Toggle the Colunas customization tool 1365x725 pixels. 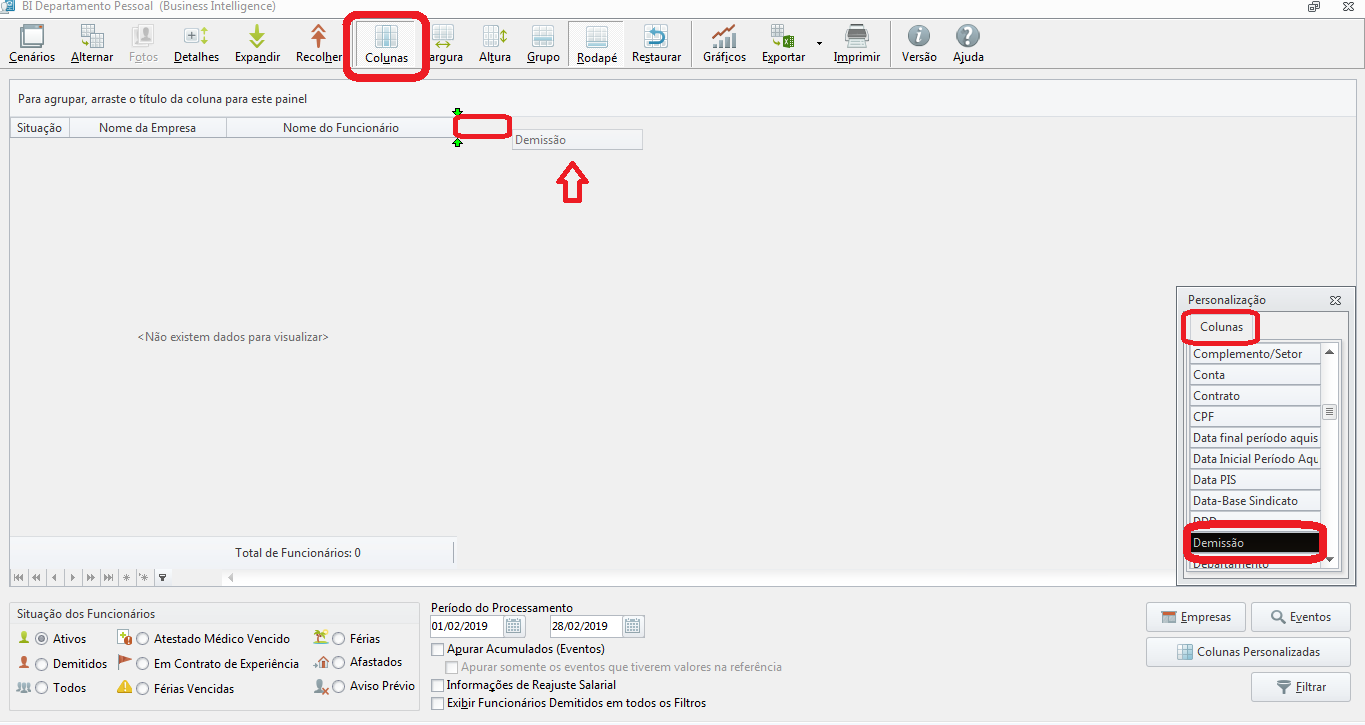pyautogui.click(x=386, y=44)
